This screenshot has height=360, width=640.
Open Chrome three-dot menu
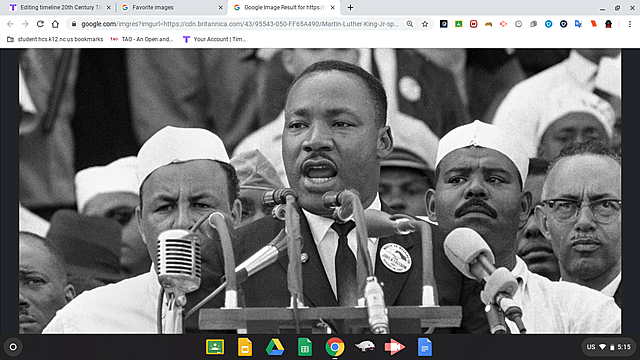[x=630, y=24]
